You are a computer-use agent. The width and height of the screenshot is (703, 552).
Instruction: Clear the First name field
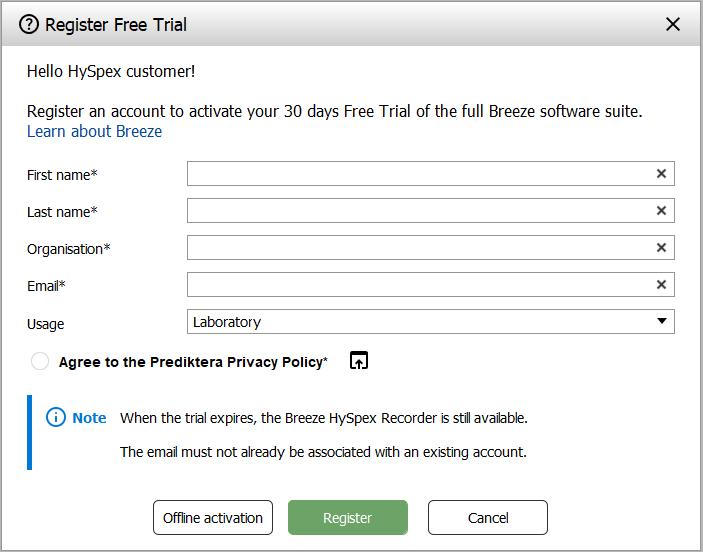point(661,174)
